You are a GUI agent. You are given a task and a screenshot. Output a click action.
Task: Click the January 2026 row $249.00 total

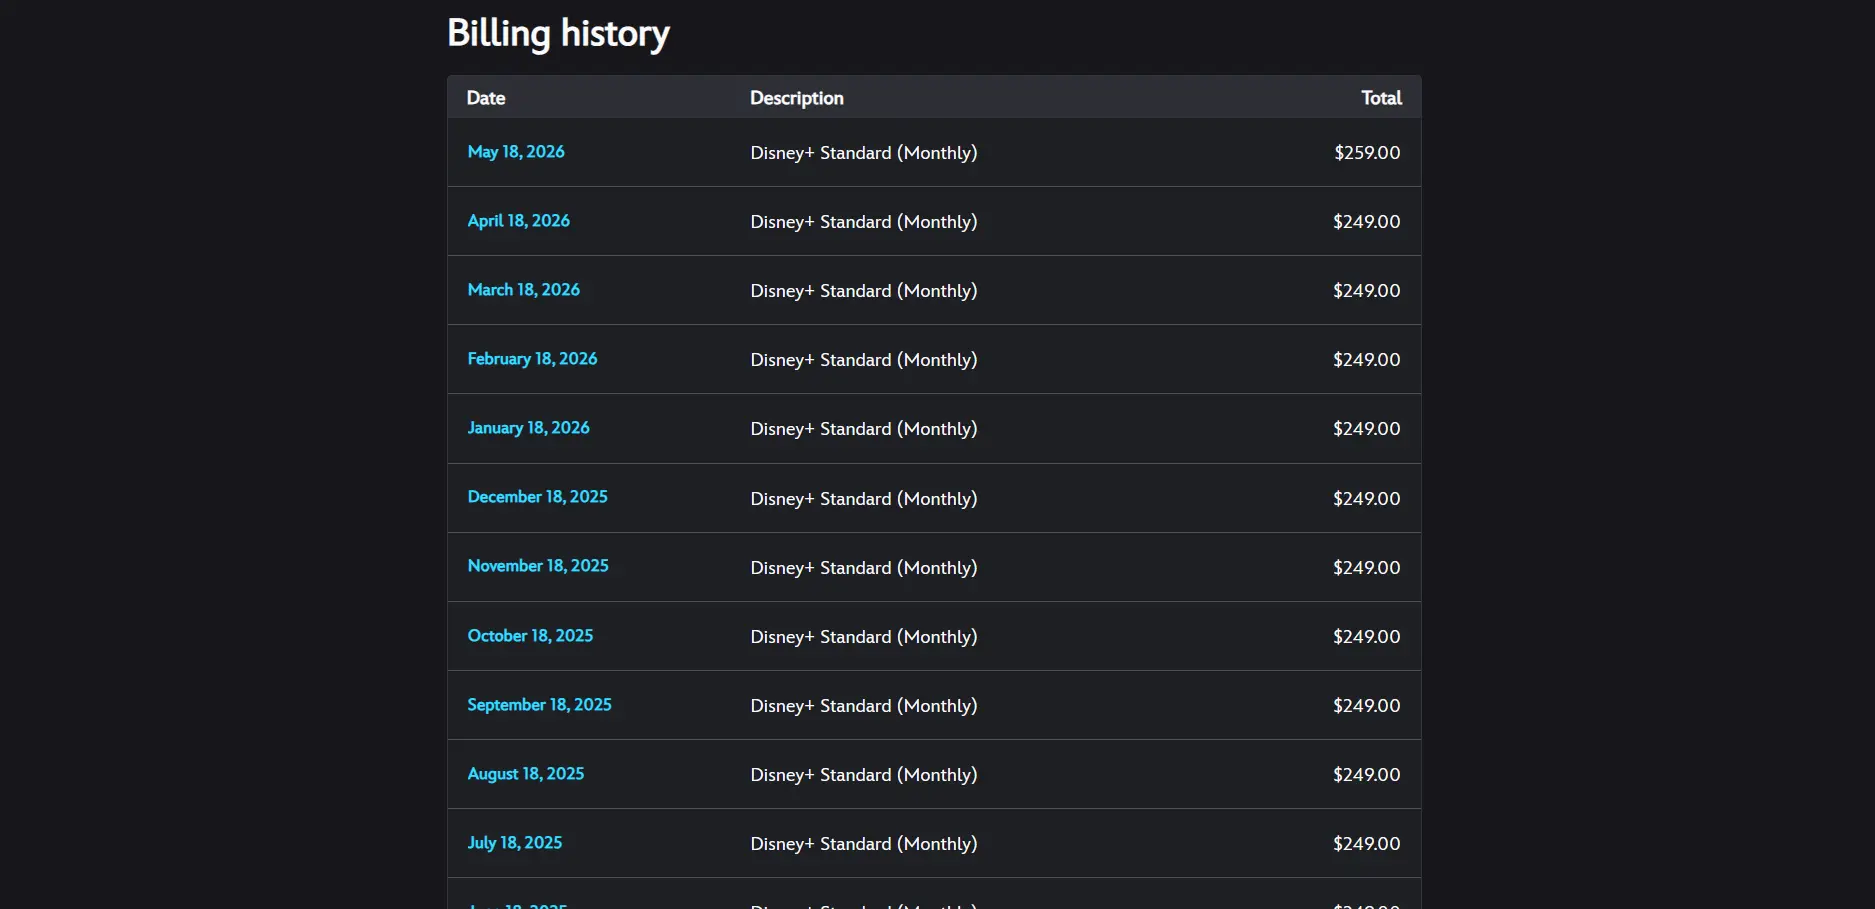[1367, 429]
